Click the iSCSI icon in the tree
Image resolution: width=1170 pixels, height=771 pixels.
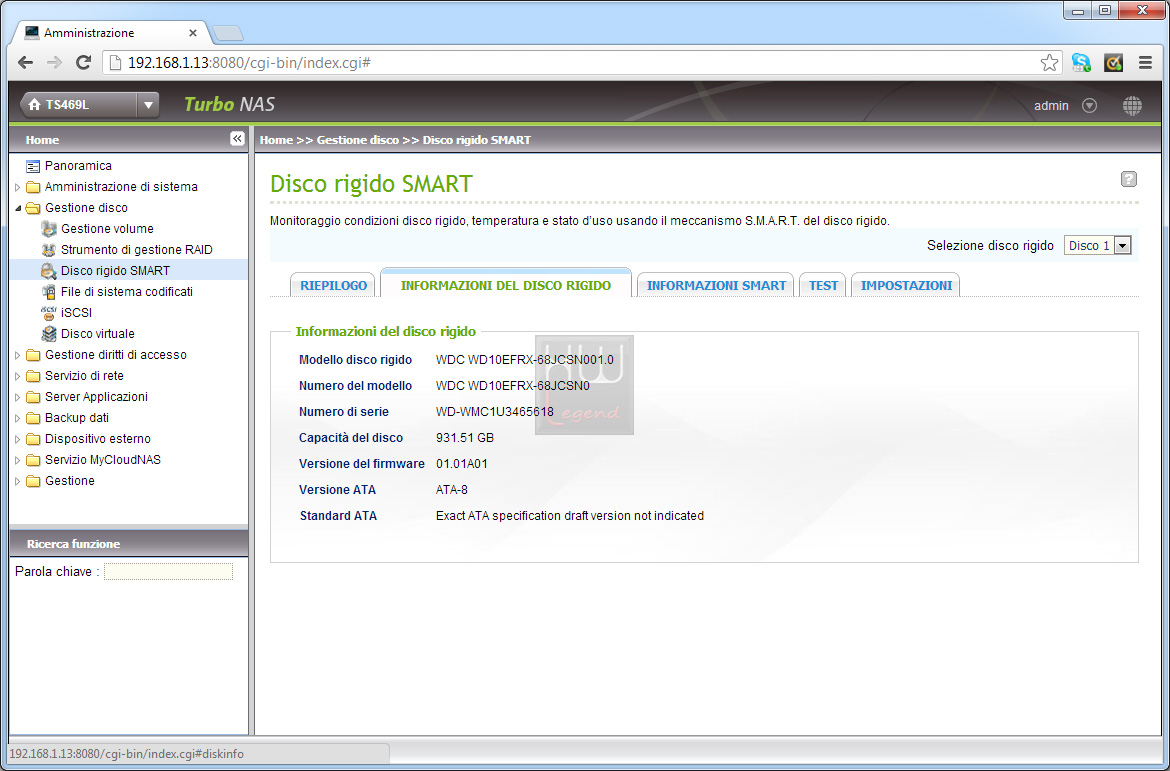click(49, 313)
